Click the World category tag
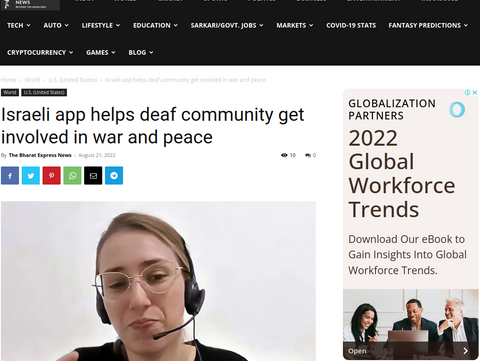Screen dimensions: 480x361 click(x=10, y=92)
